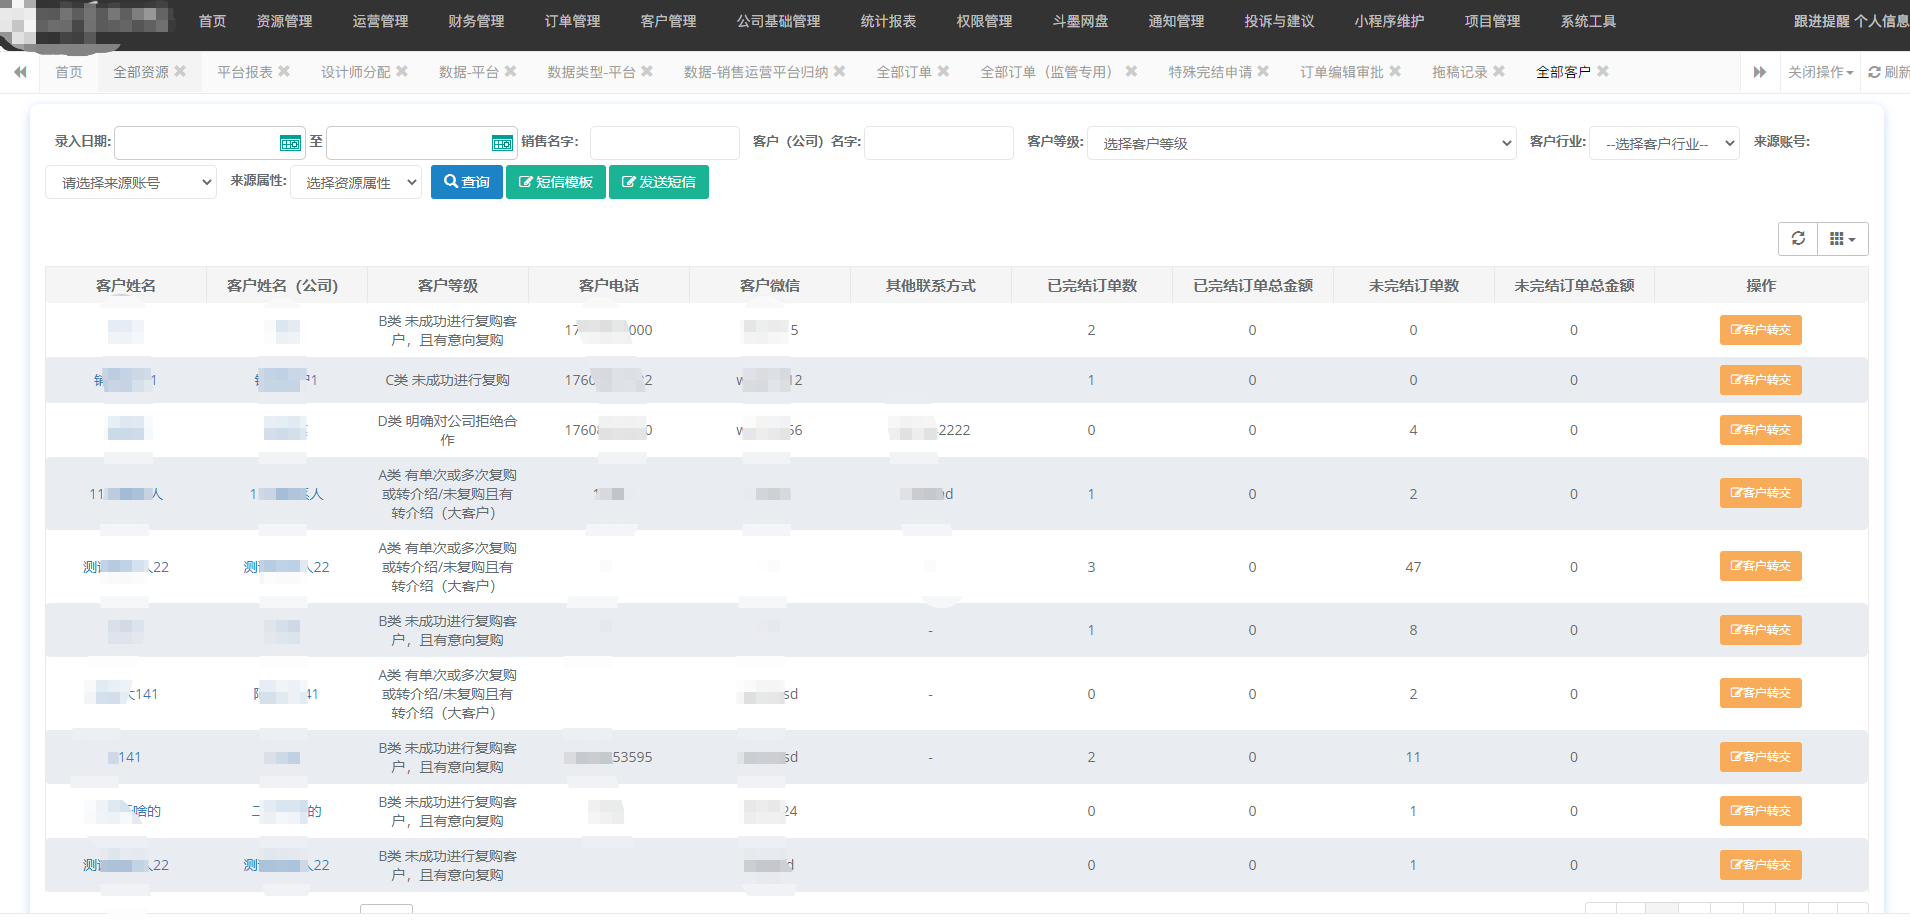Close the 平台报表 tab
Viewport: 1910px width, 921px height.
pos(284,72)
